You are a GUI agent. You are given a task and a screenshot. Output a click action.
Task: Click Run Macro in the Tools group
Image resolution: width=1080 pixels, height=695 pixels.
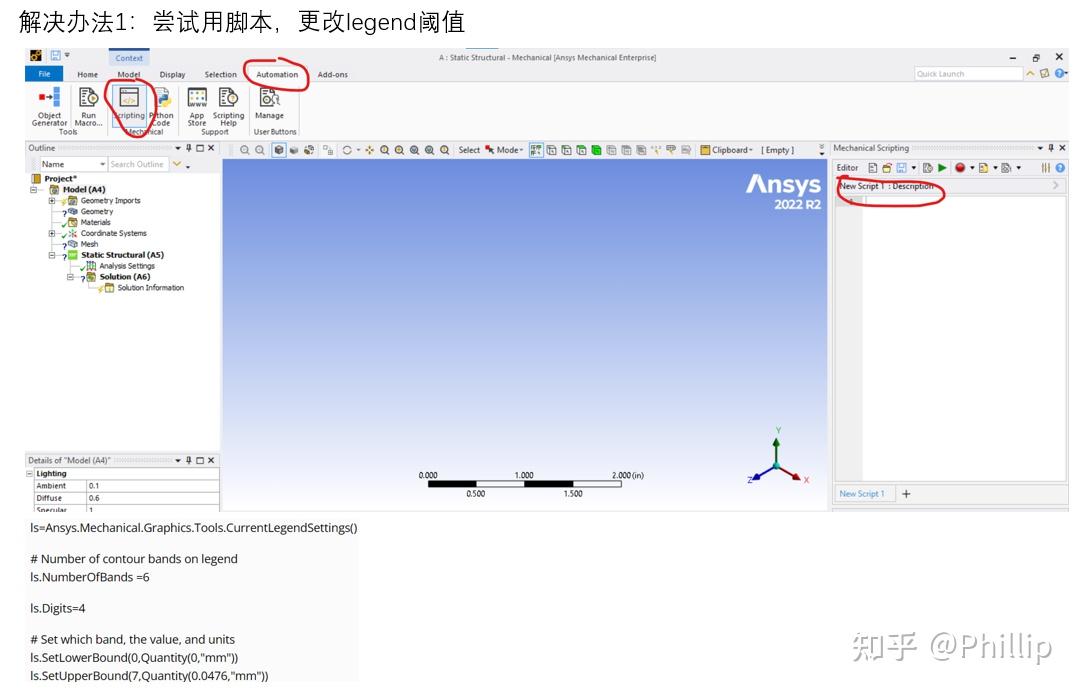pos(88,106)
